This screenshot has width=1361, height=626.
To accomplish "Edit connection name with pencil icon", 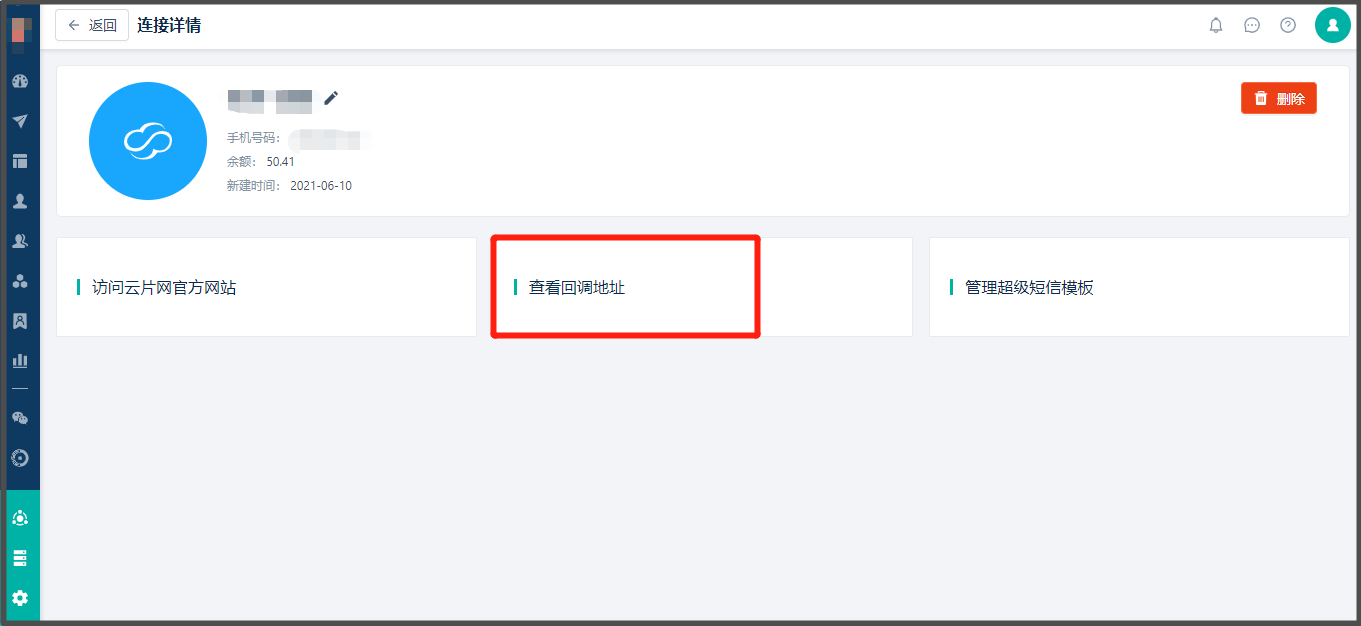I will 331,97.
